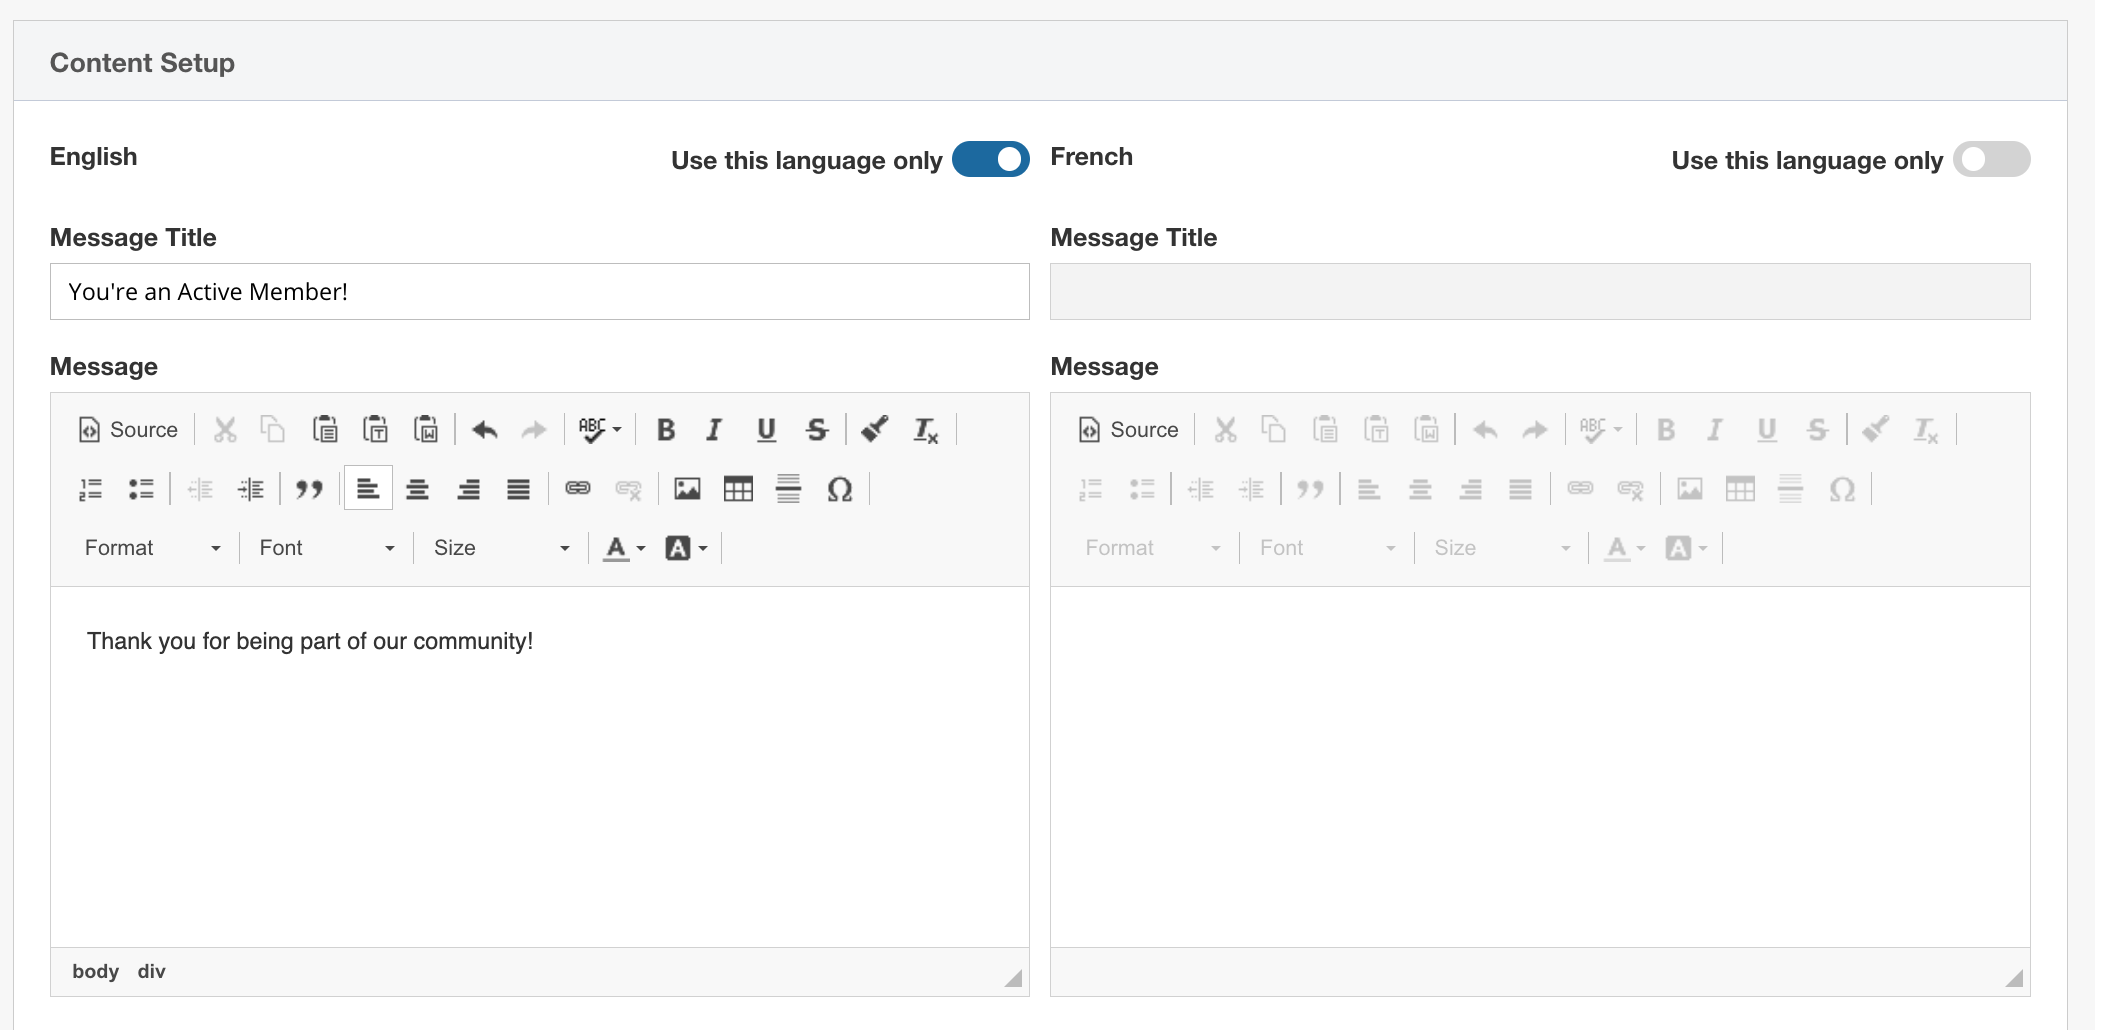Toggle Source view in English editor
This screenshot has height=1030, width=2108.
(x=128, y=430)
